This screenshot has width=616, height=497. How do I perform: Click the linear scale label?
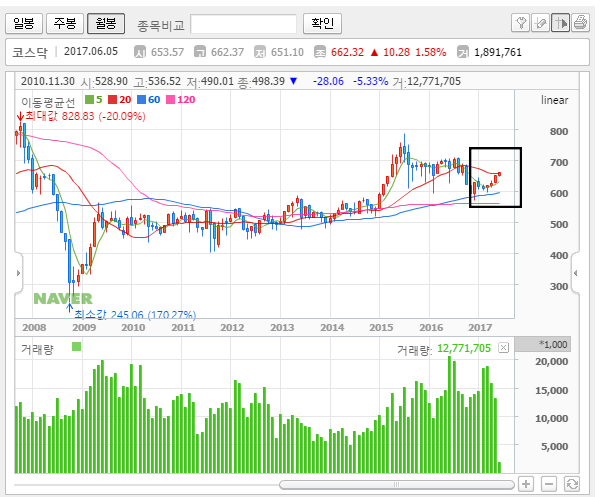coord(554,100)
